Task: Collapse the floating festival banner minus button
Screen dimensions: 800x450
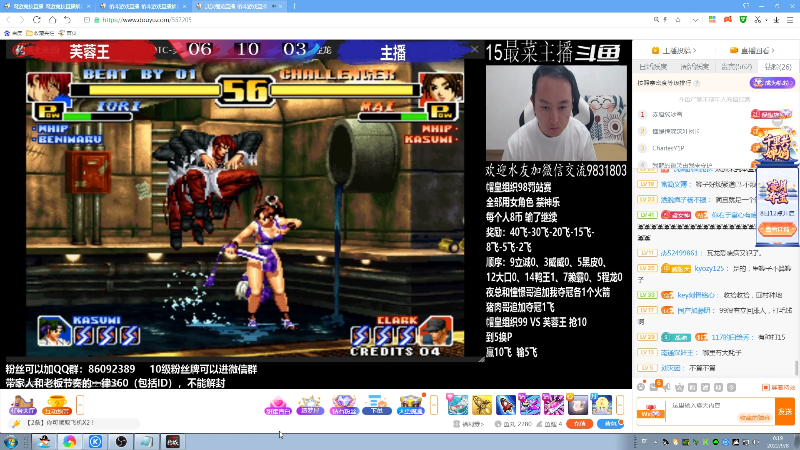Action: click(x=777, y=121)
